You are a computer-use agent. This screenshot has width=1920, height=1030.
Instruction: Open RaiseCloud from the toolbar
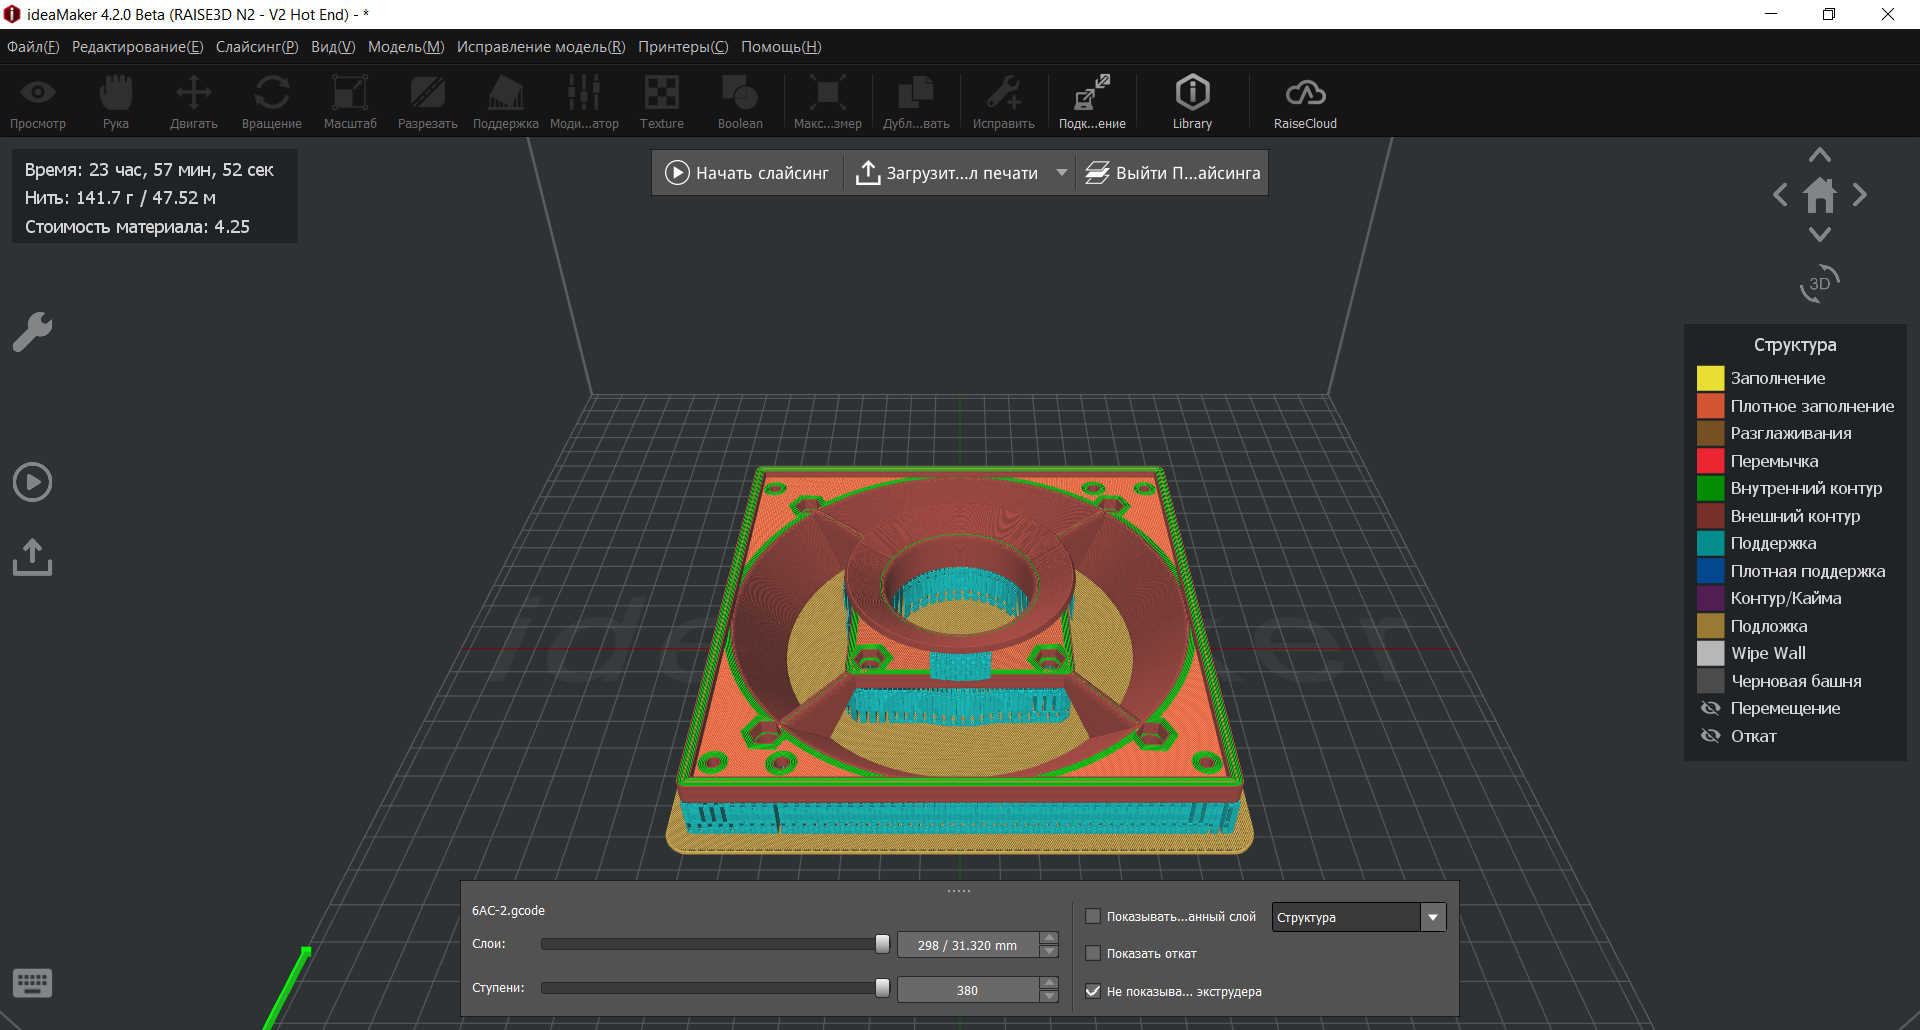[1304, 101]
